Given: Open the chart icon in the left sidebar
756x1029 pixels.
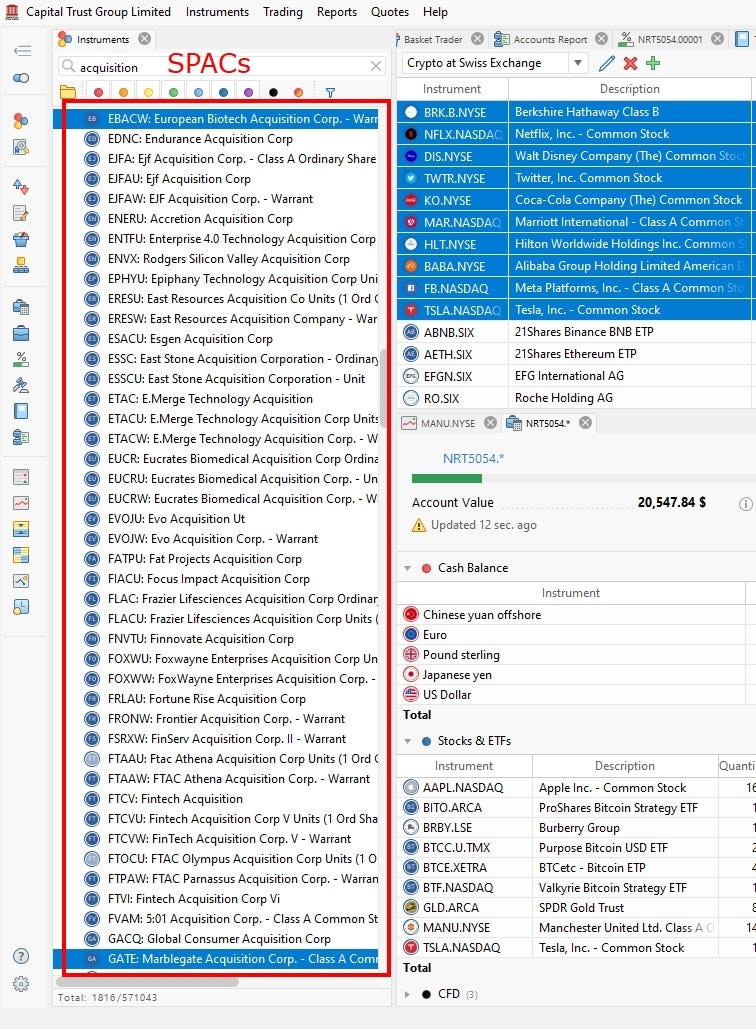Looking at the screenshot, I should pyautogui.click(x=21, y=503).
